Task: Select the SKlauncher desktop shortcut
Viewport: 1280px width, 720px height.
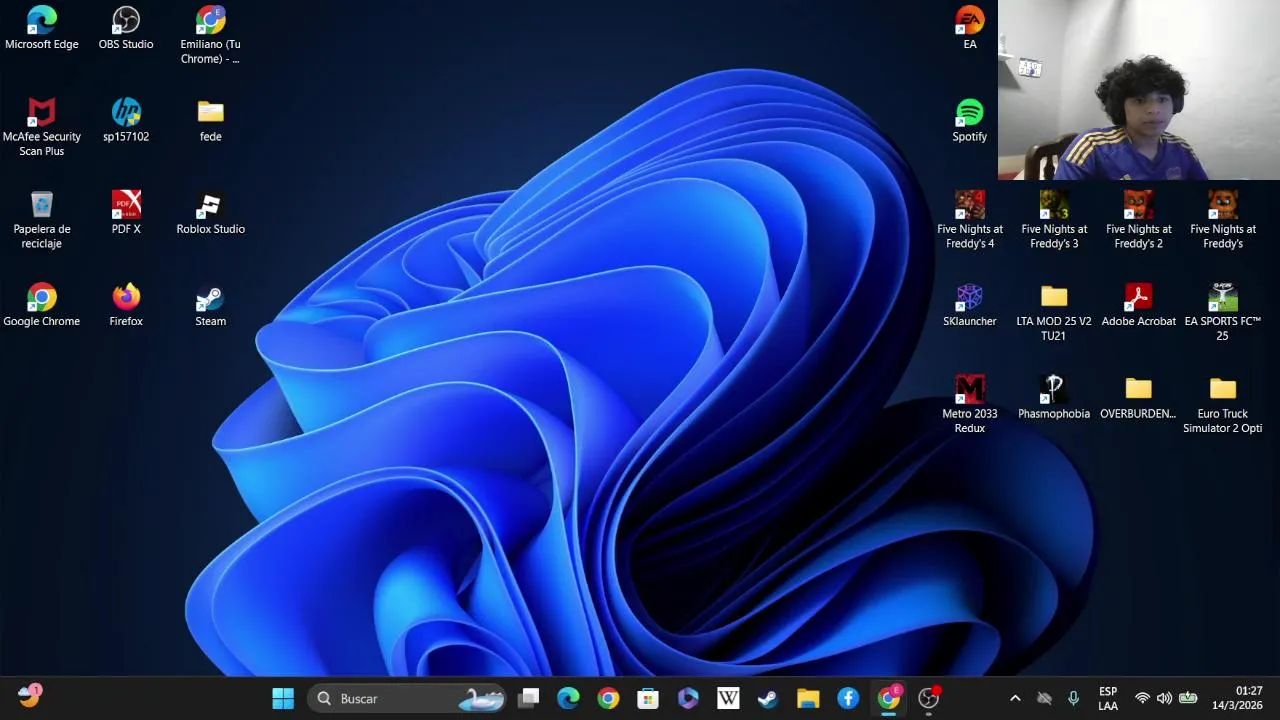Action: pyautogui.click(x=969, y=305)
